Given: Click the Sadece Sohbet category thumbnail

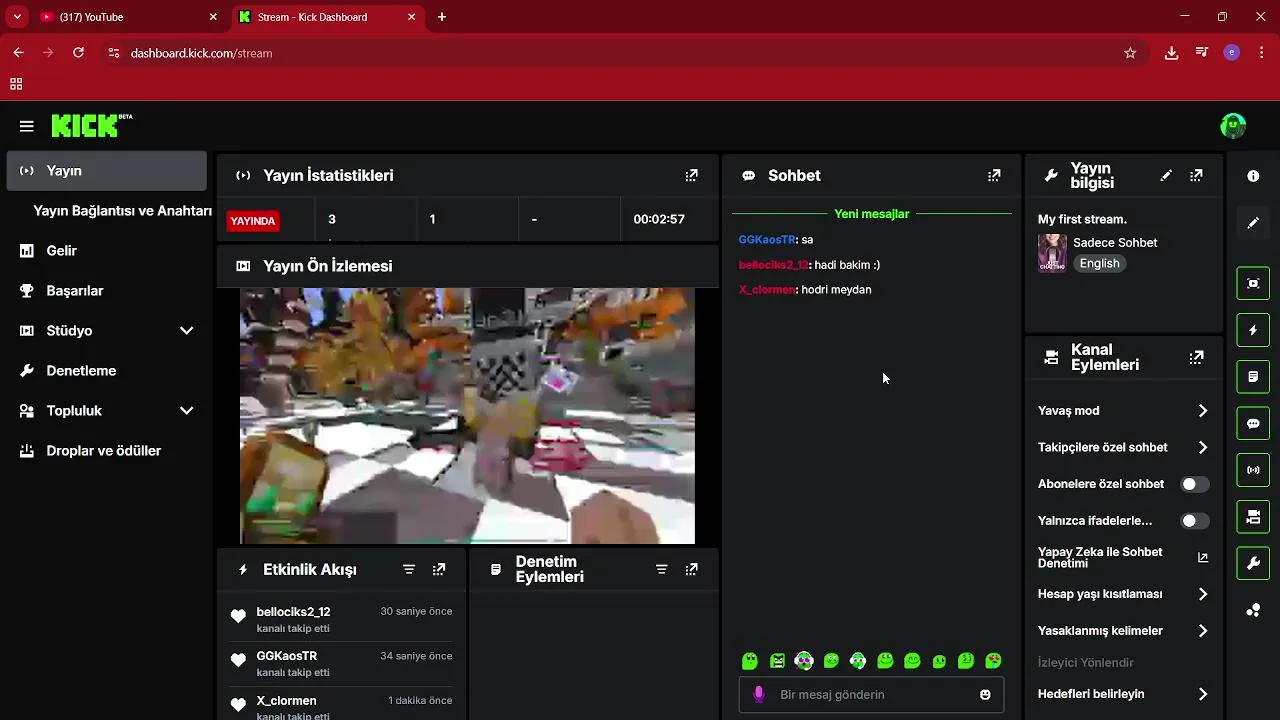Looking at the screenshot, I should click(x=1052, y=253).
